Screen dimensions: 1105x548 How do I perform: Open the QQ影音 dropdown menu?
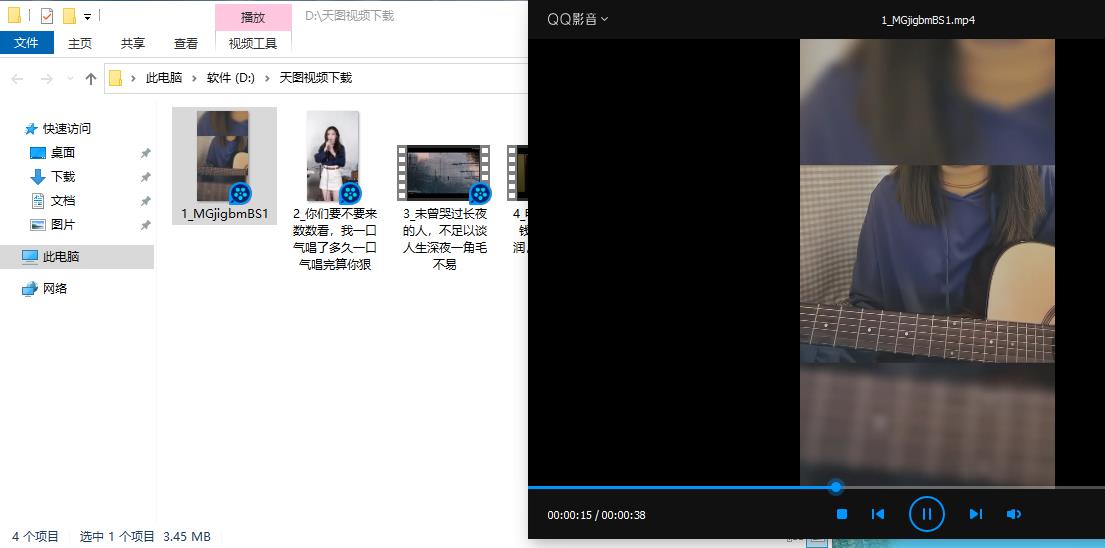[x=577, y=19]
